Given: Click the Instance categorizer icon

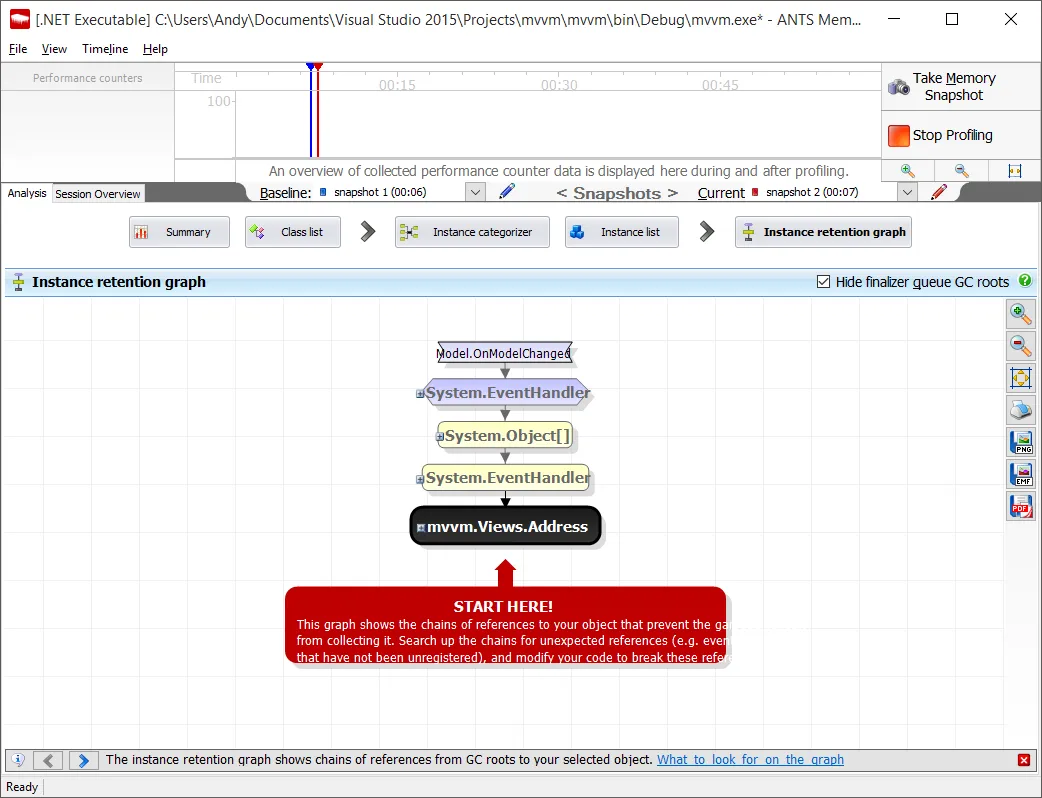Looking at the screenshot, I should [408, 232].
